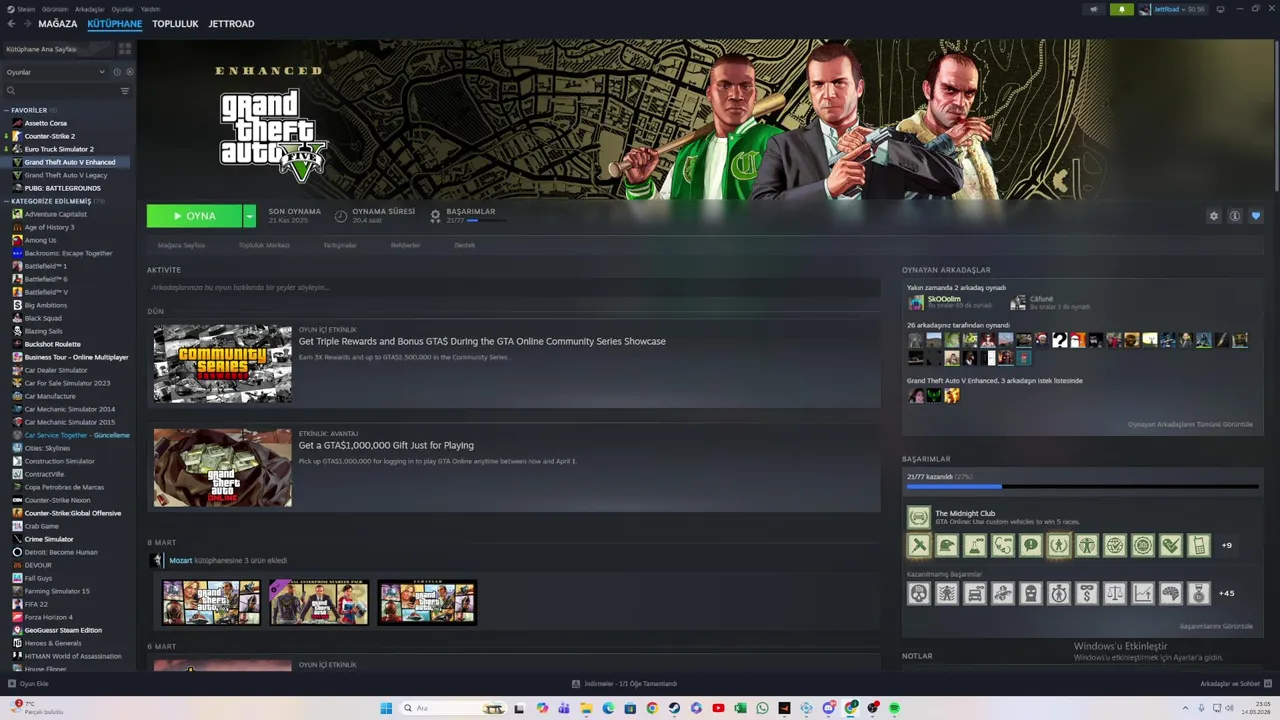This screenshot has height=720, width=1280.
Task: Open Destek game link
Action: click(x=465, y=245)
